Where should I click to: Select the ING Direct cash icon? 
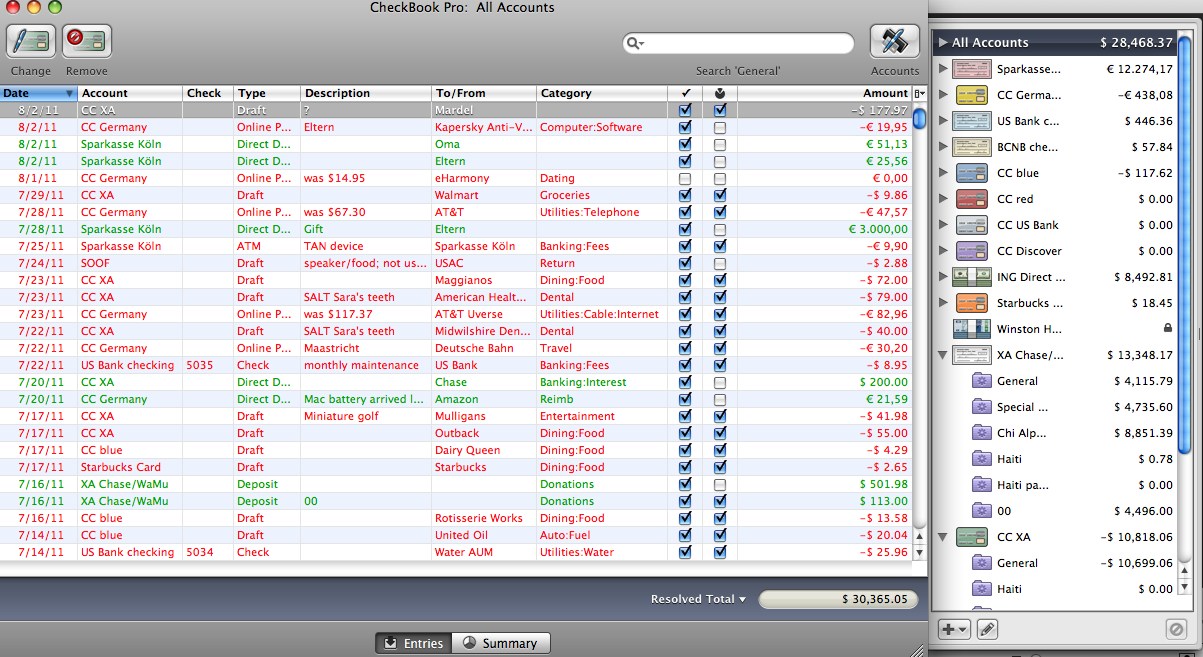pyautogui.click(x=971, y=277)
